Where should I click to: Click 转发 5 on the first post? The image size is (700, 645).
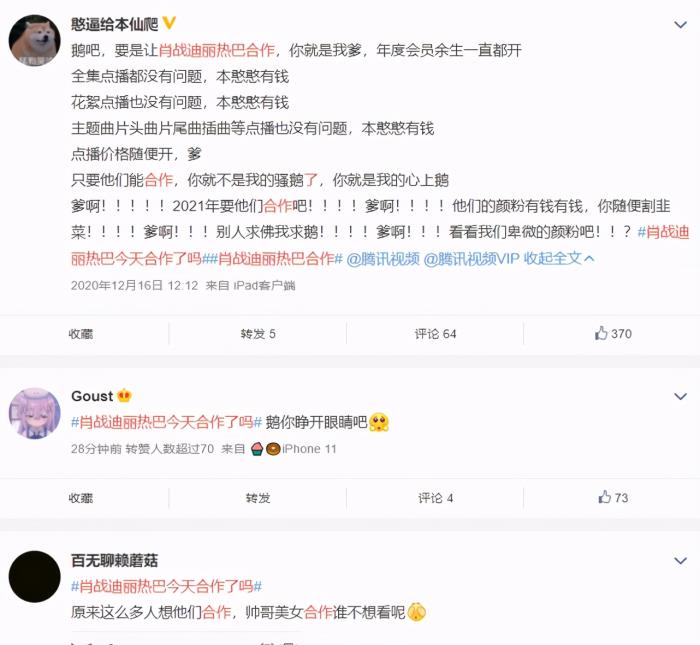(258, 334)
